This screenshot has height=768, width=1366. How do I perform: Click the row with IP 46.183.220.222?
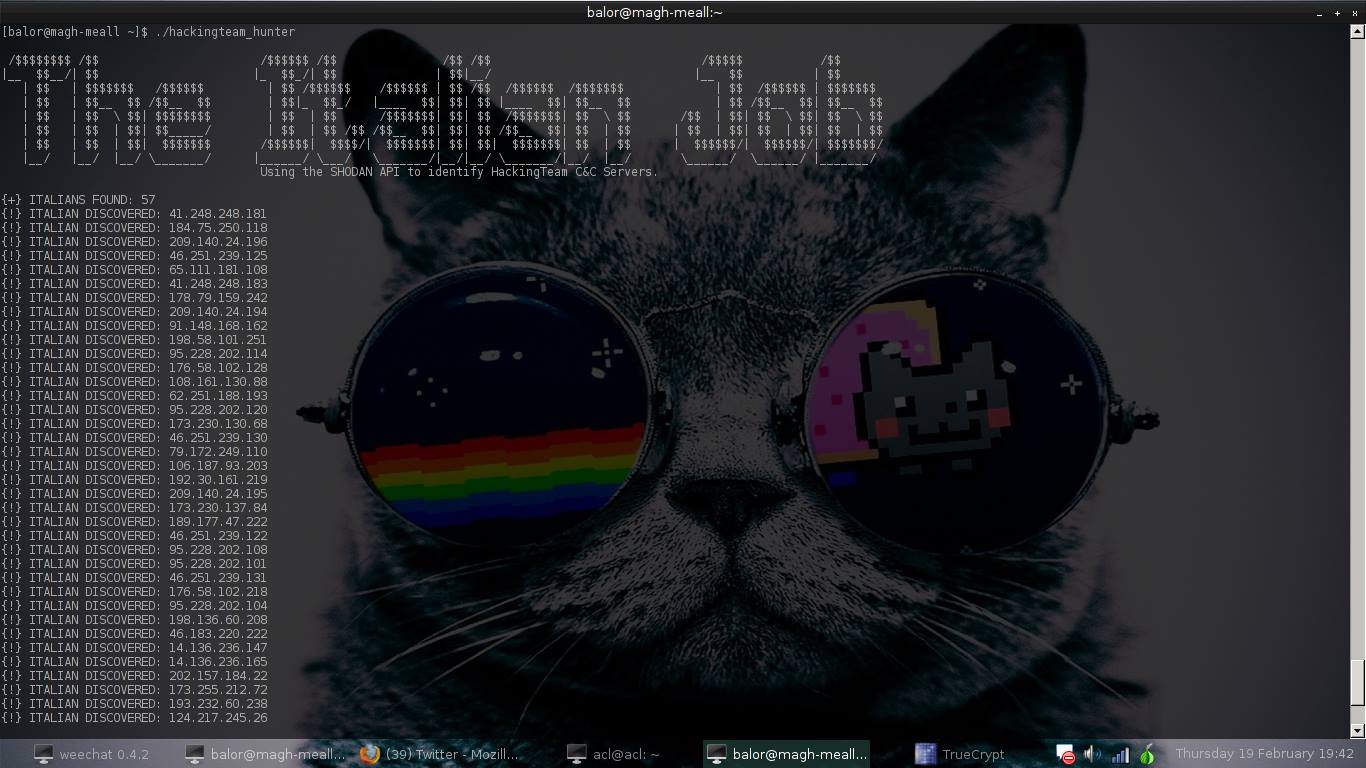pos(134,634)
